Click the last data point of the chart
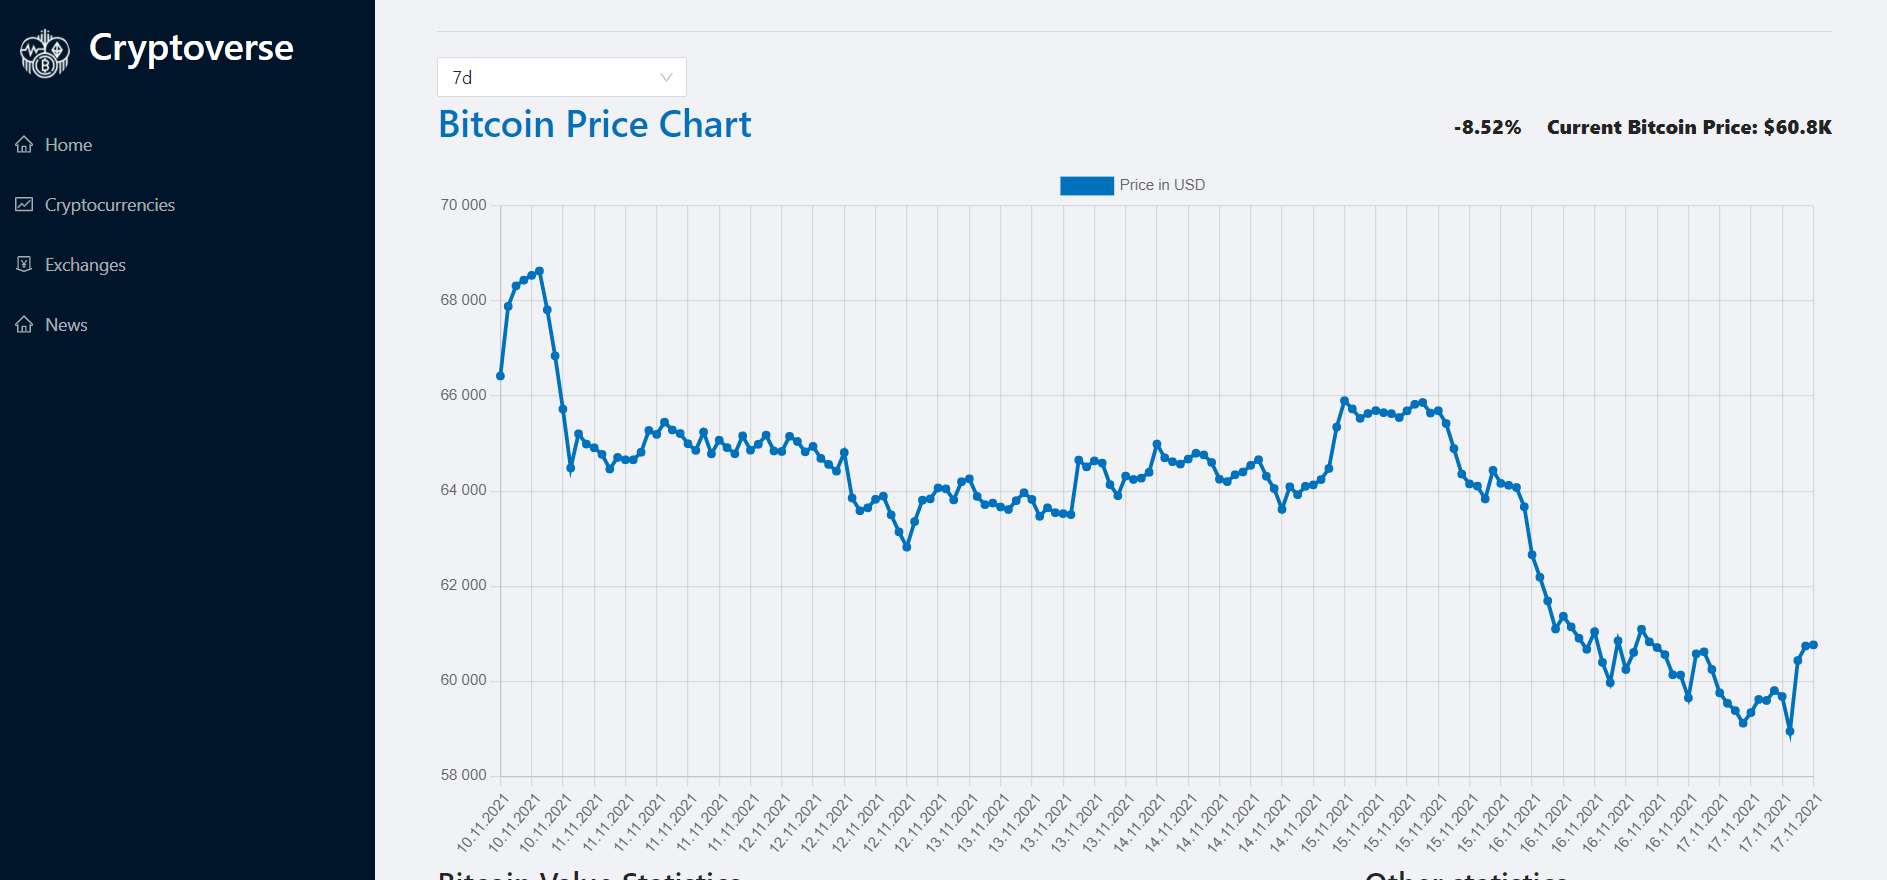 (x=1813, y=645)
